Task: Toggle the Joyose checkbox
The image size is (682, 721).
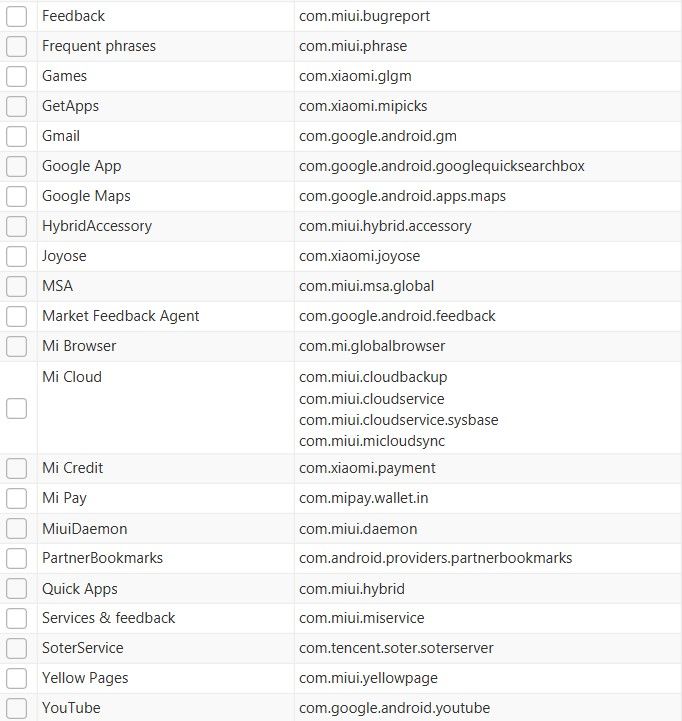Action: pos(17,257)
